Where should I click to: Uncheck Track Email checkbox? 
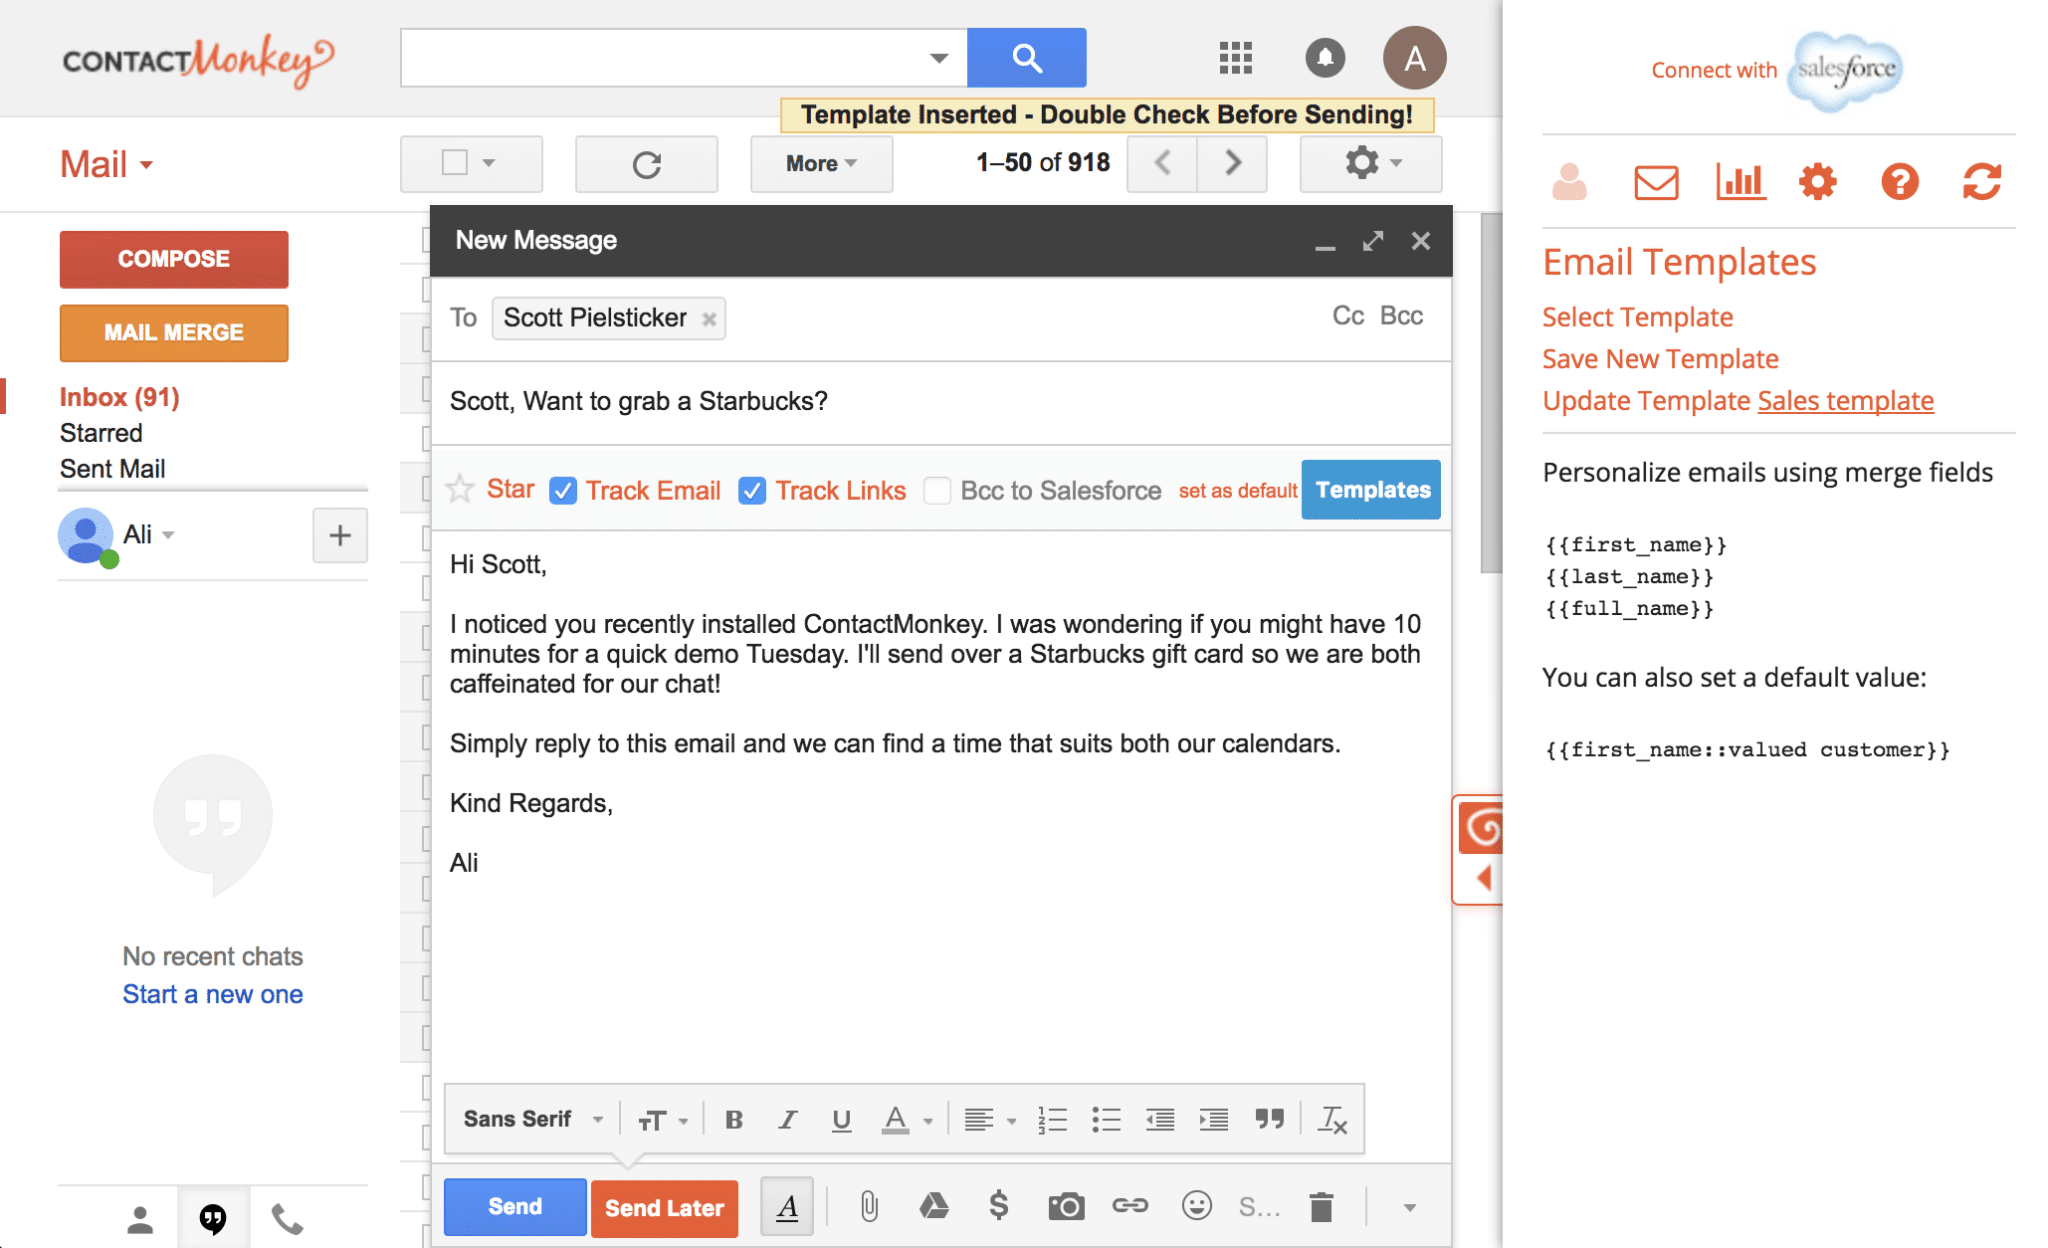[563, 490]
